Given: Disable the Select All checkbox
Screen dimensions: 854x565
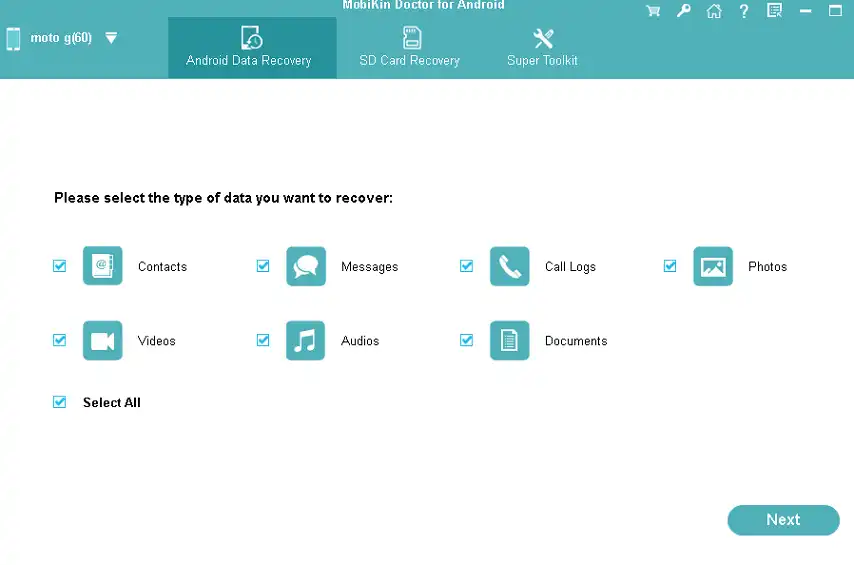Looking at the screenshot, I should (x=60, y=402).
